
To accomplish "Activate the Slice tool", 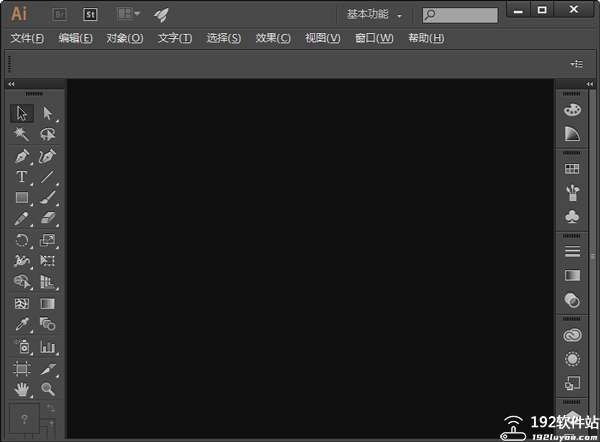I will (x=47, y=369).
